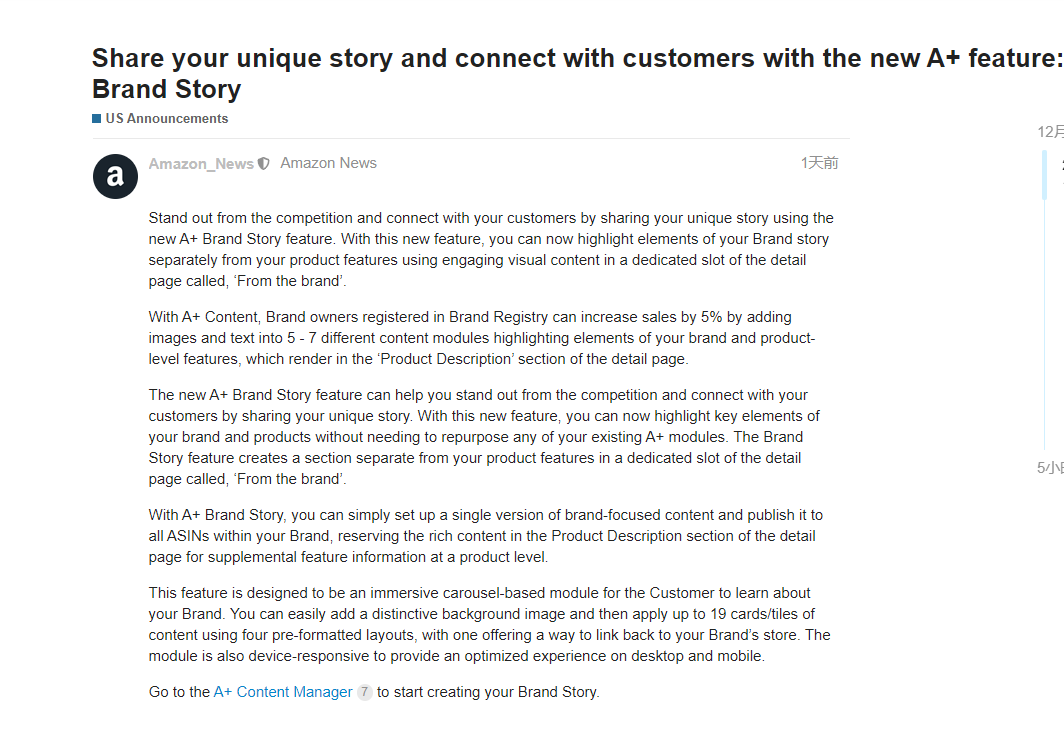Click the middle of the vertical timeline track

pos(1044,320)
